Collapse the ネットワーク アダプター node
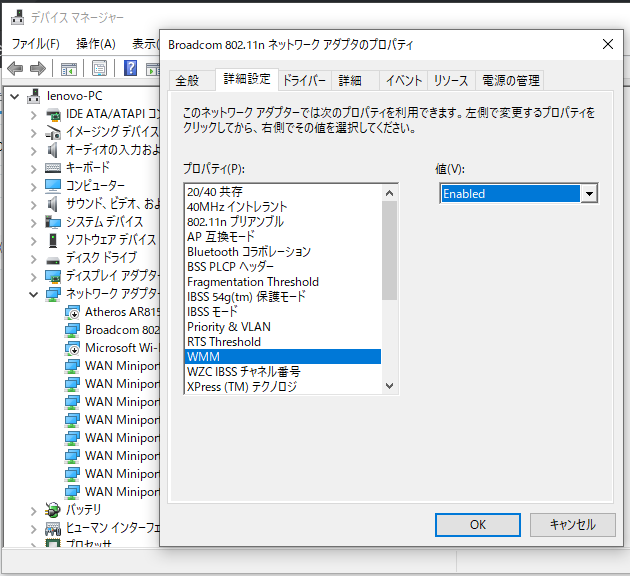This screenshot has width=630, height=576. [x=34, y=294]
